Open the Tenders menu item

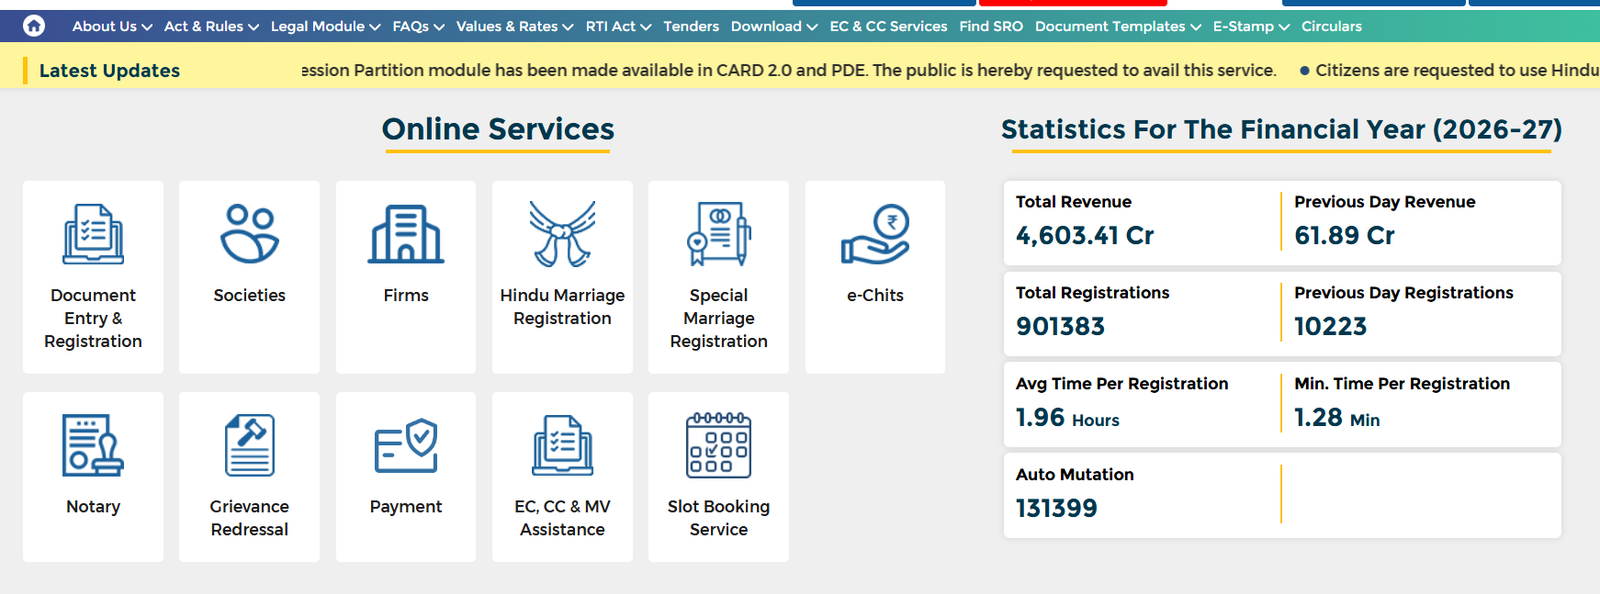(x=691, y=26)
